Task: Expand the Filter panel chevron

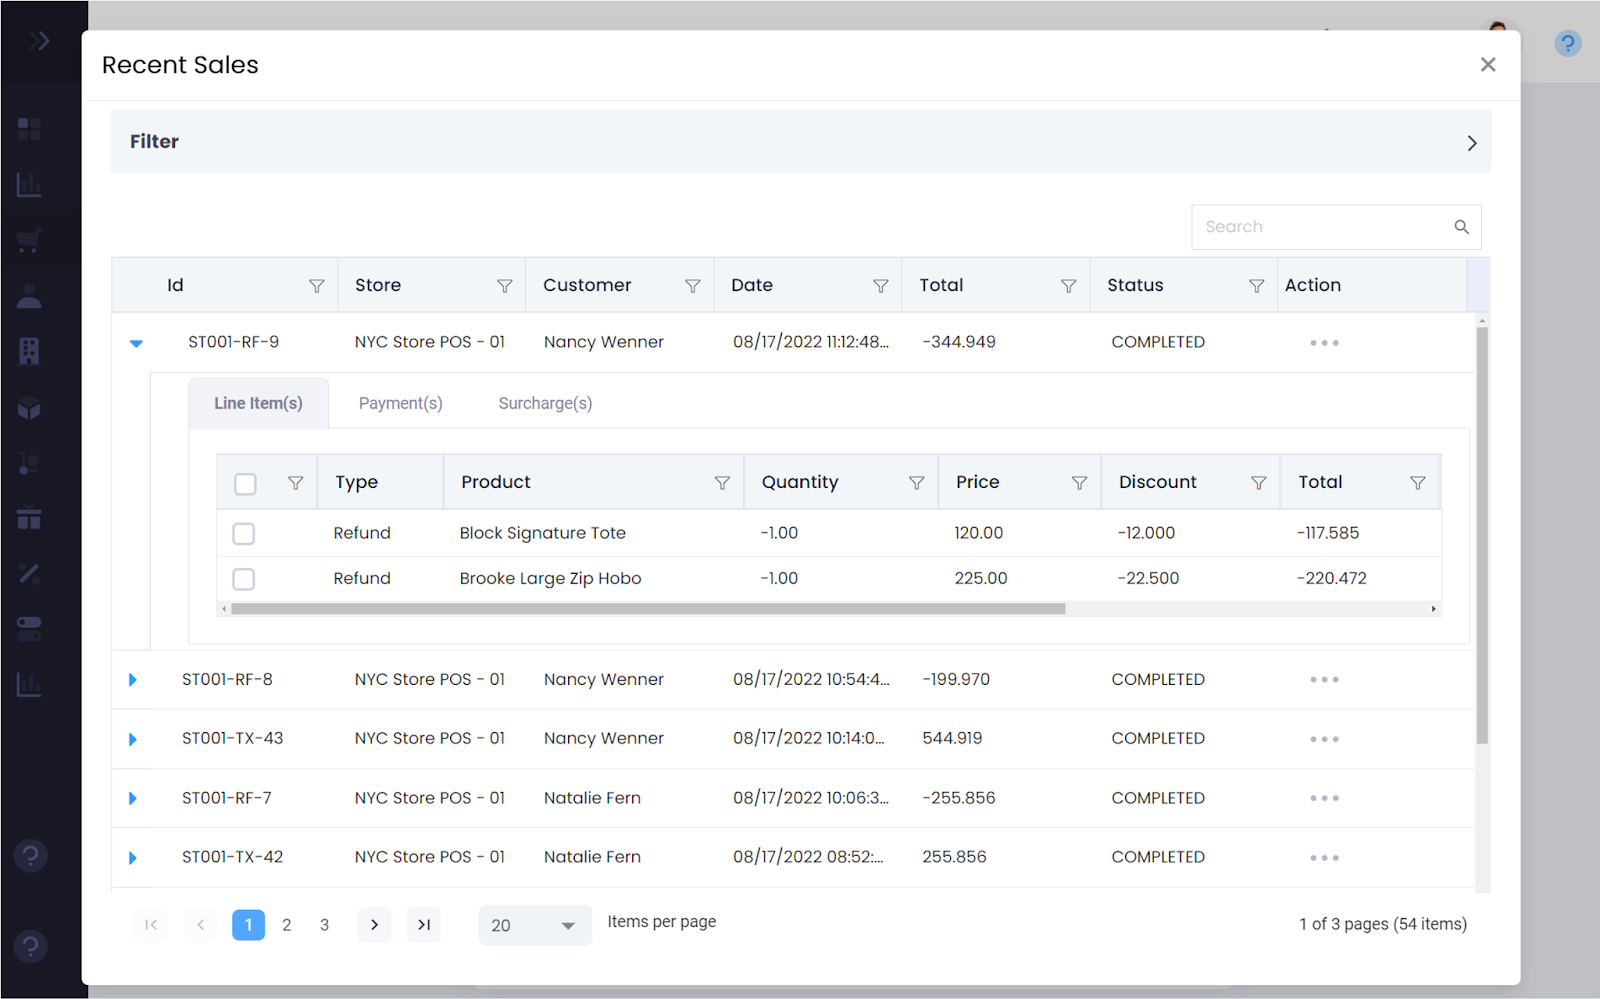Action: pos(1471,143)
